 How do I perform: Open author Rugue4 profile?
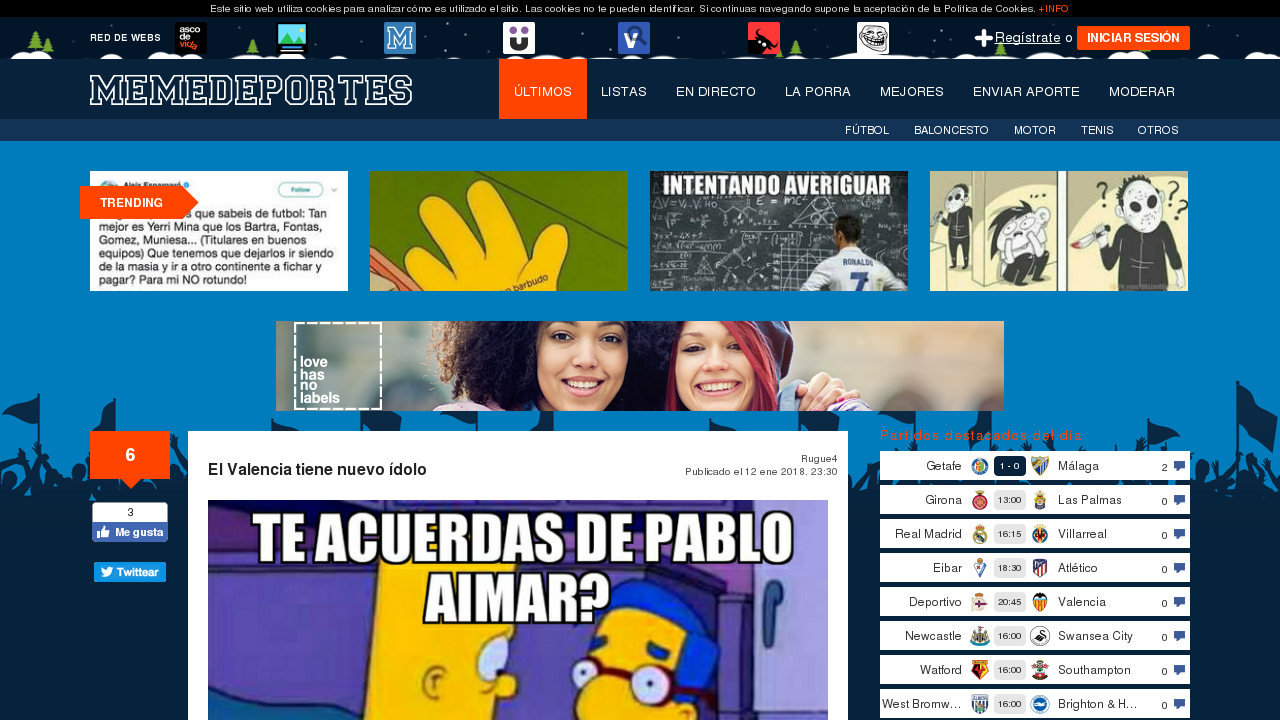(819, 459)
